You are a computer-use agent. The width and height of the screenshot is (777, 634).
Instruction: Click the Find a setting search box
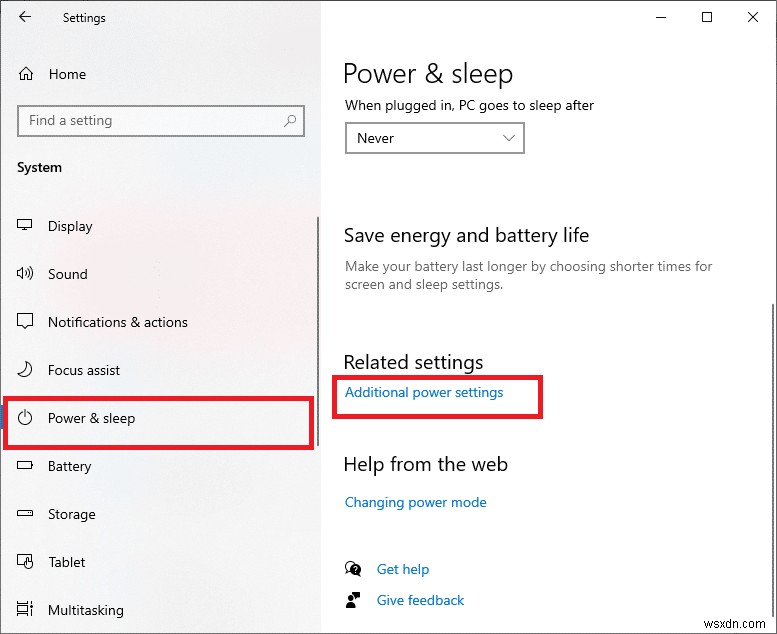click(x=150, y=121)
